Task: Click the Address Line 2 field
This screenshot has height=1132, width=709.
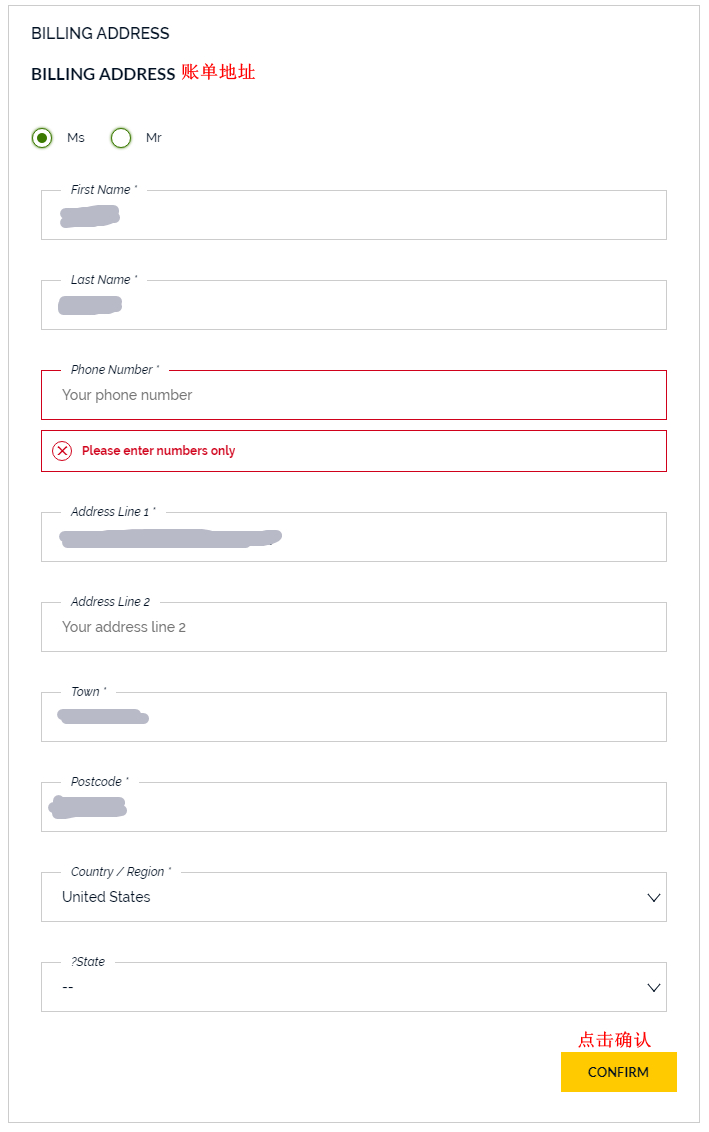Action: click(x=353, y=627)
